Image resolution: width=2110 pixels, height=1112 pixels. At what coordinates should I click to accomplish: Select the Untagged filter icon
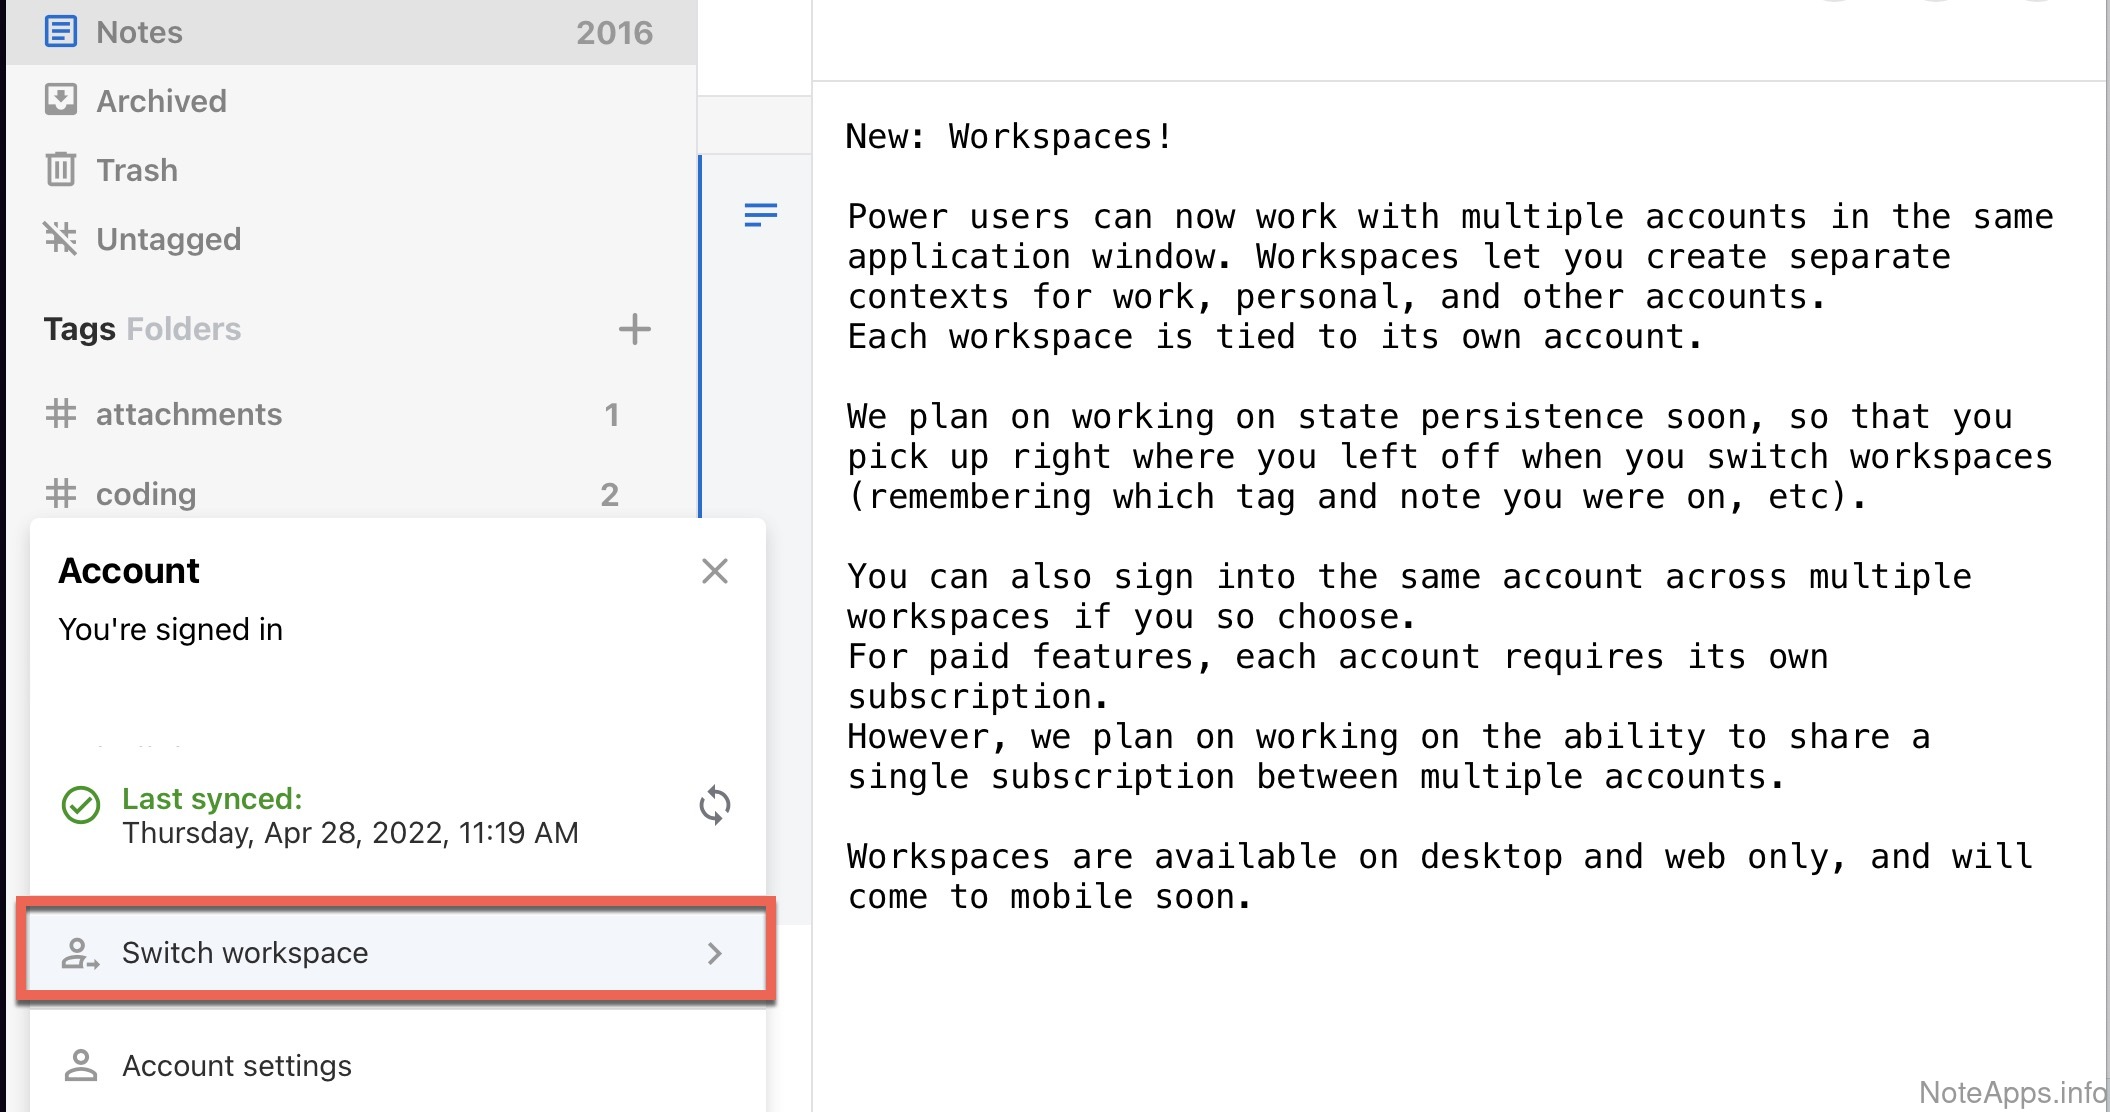pos(60,239)
